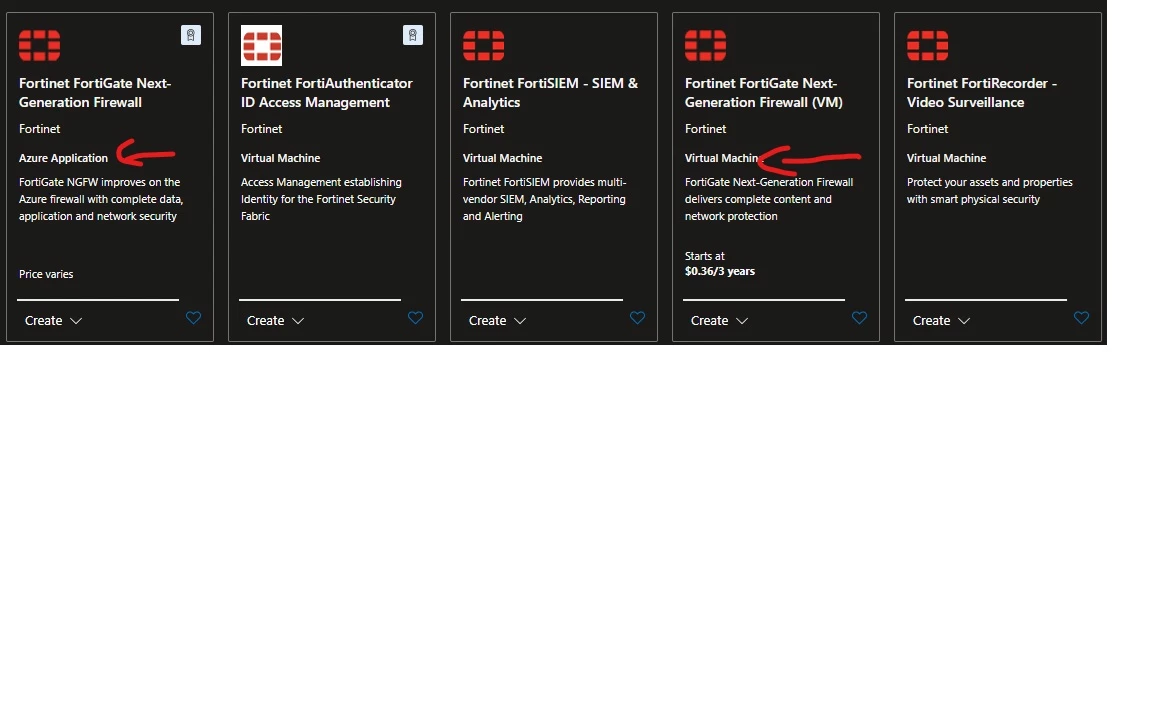Favorite the FortiSIEM offer with heart icon
Screen dimensions: 1152x720
637,318
